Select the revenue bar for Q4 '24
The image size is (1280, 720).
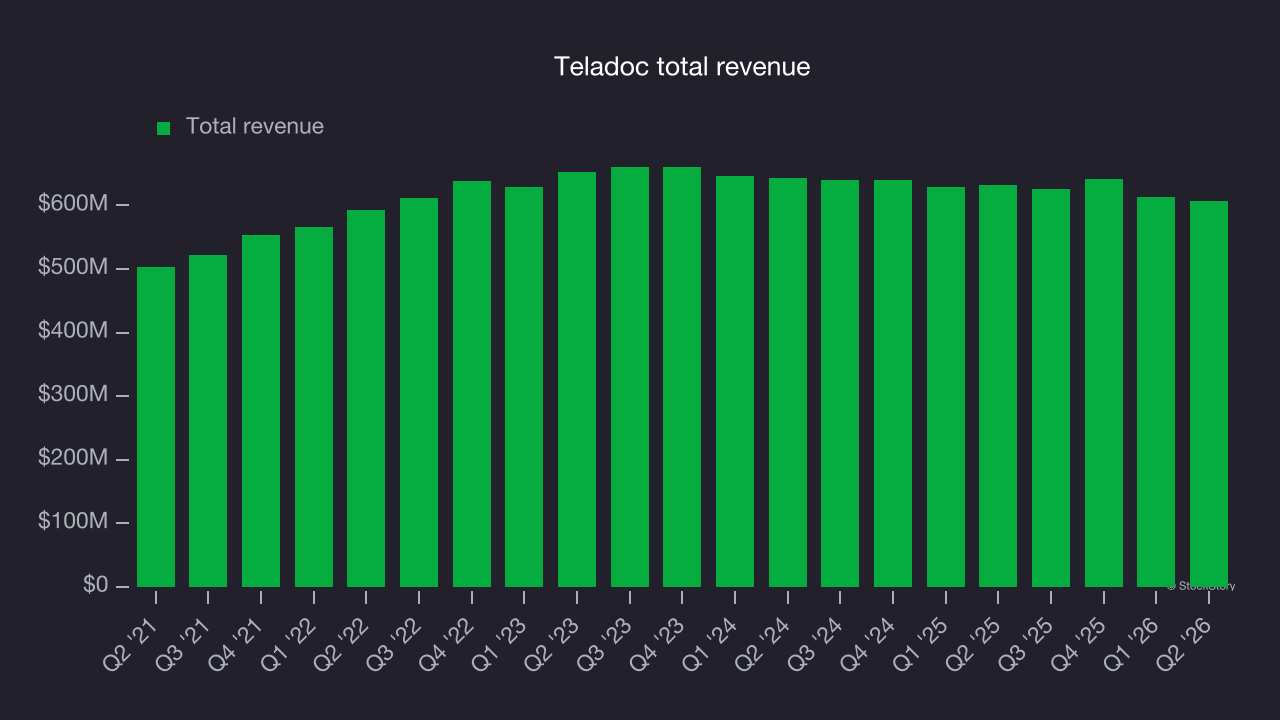click(x=893, y=383)
